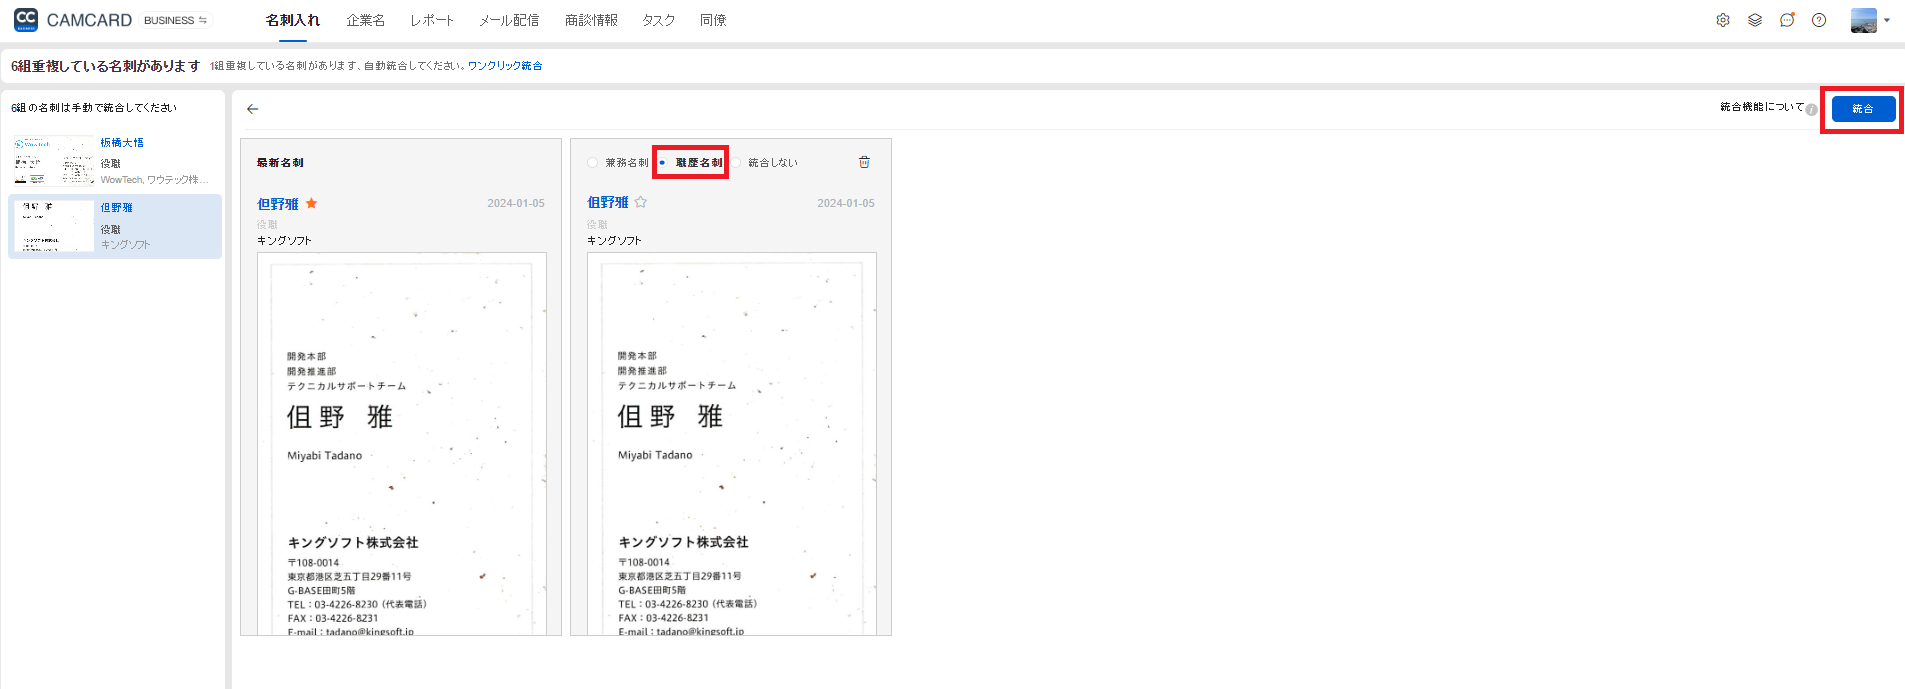
Task: Click the stacked layers icon in header
Action: coord(1755,20)
